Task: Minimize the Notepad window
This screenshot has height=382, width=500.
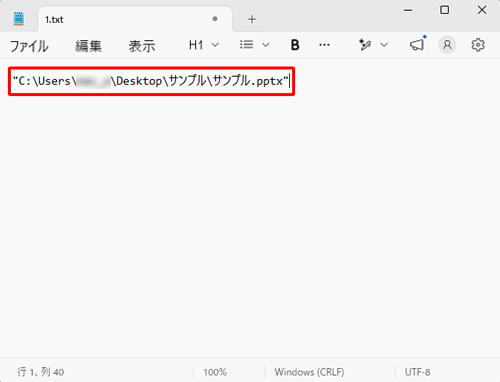Action: [408, 10]
